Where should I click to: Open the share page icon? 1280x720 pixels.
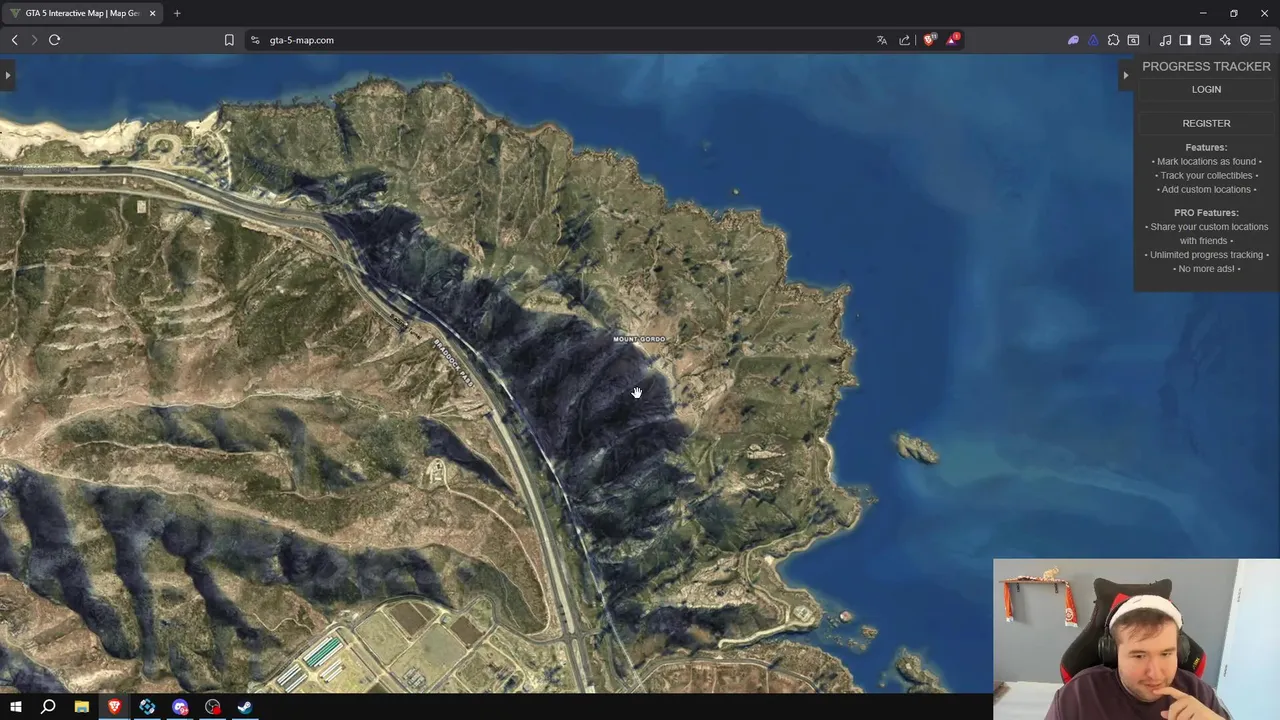point(905,40)
